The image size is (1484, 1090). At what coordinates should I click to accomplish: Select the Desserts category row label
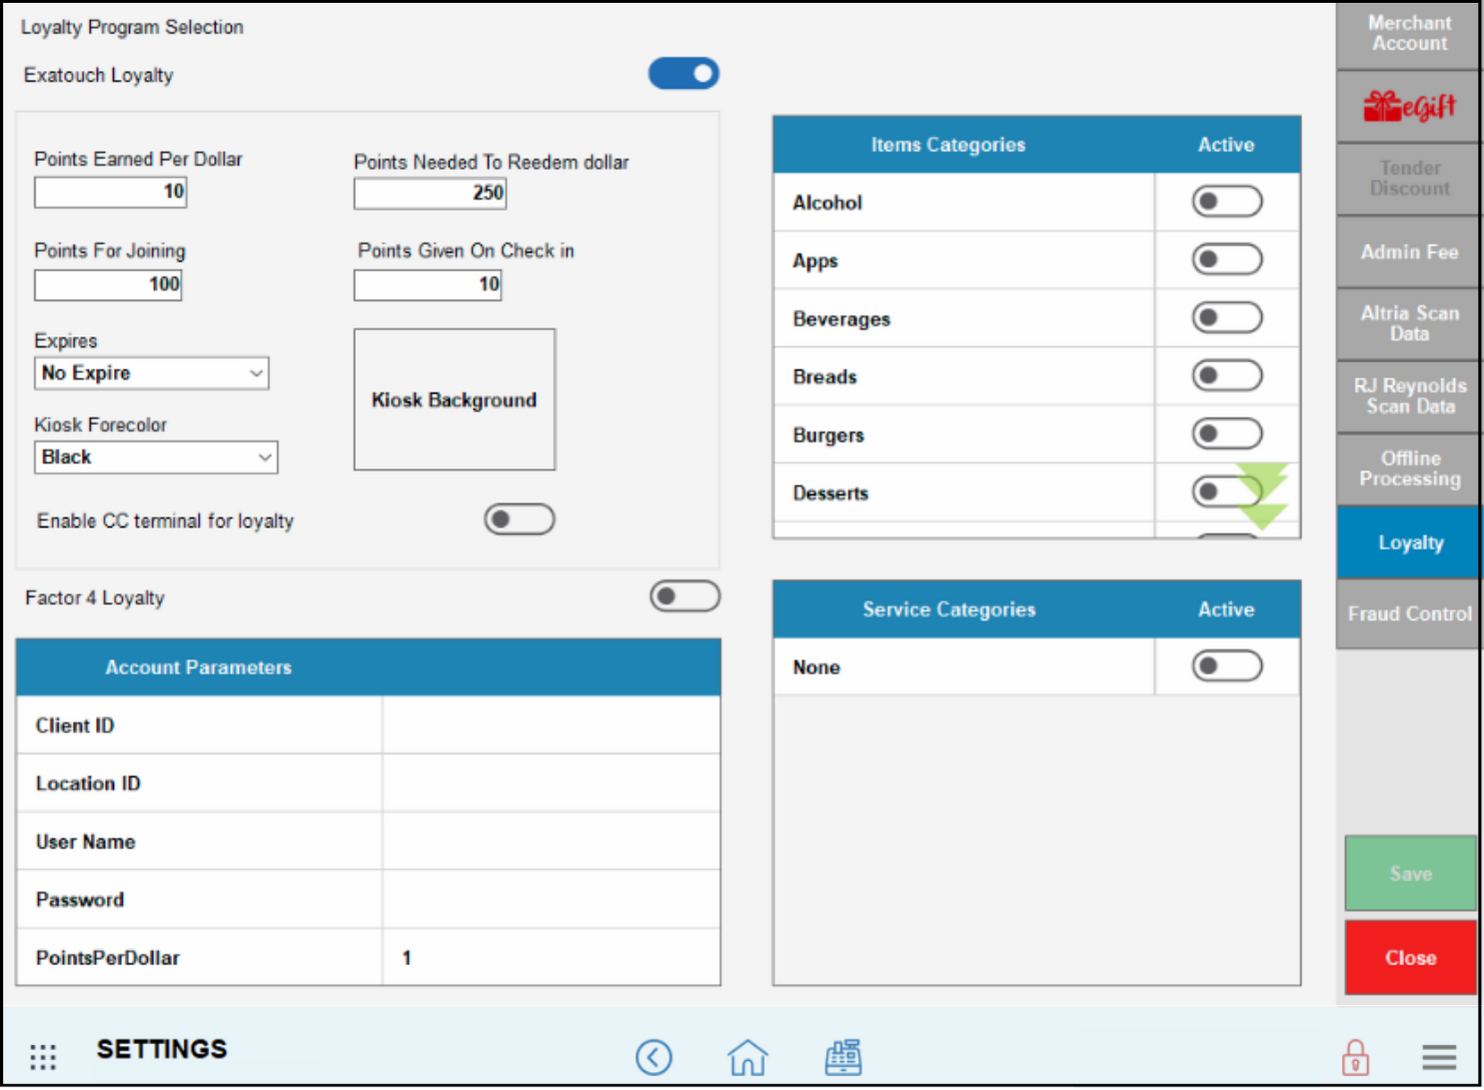click(x=830, y=493)
